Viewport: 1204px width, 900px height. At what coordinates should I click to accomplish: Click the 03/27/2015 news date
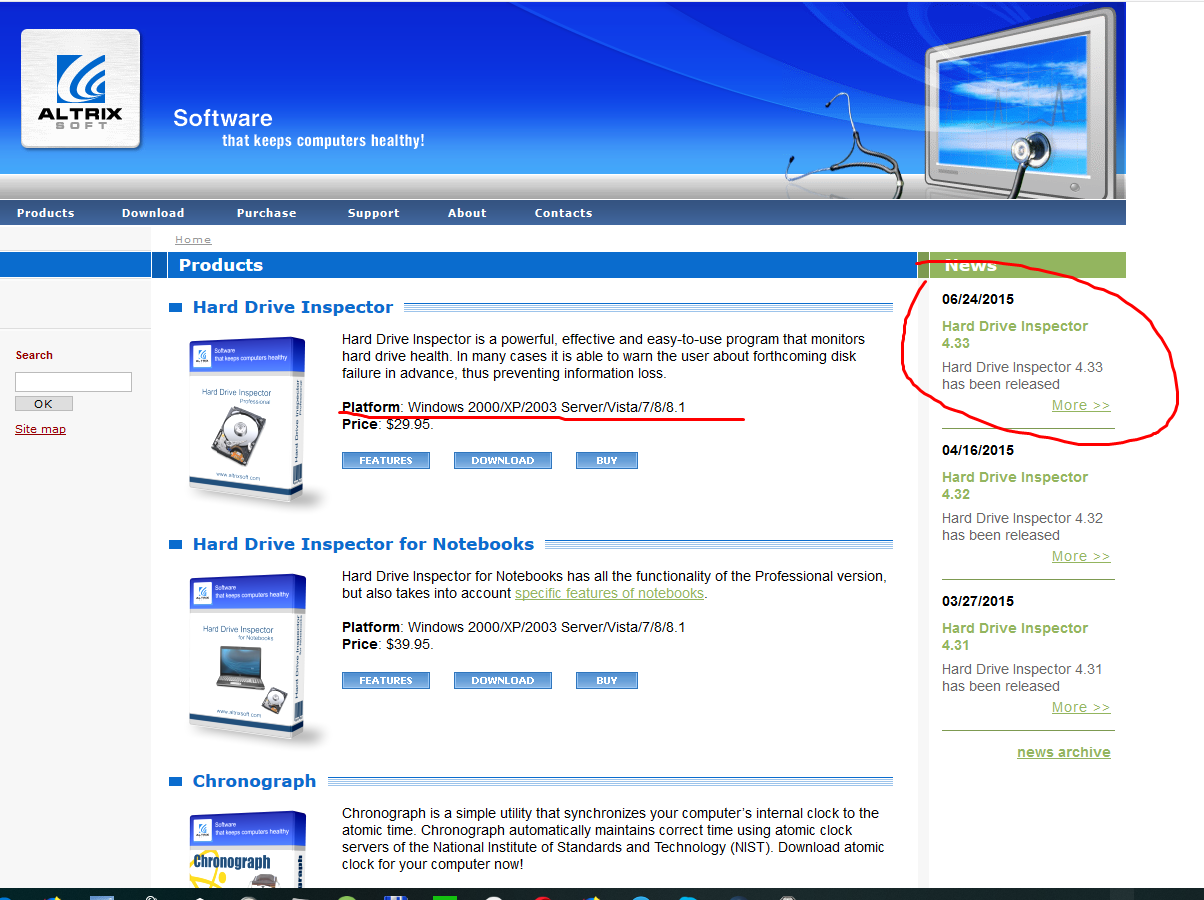(x=978, y=601)
